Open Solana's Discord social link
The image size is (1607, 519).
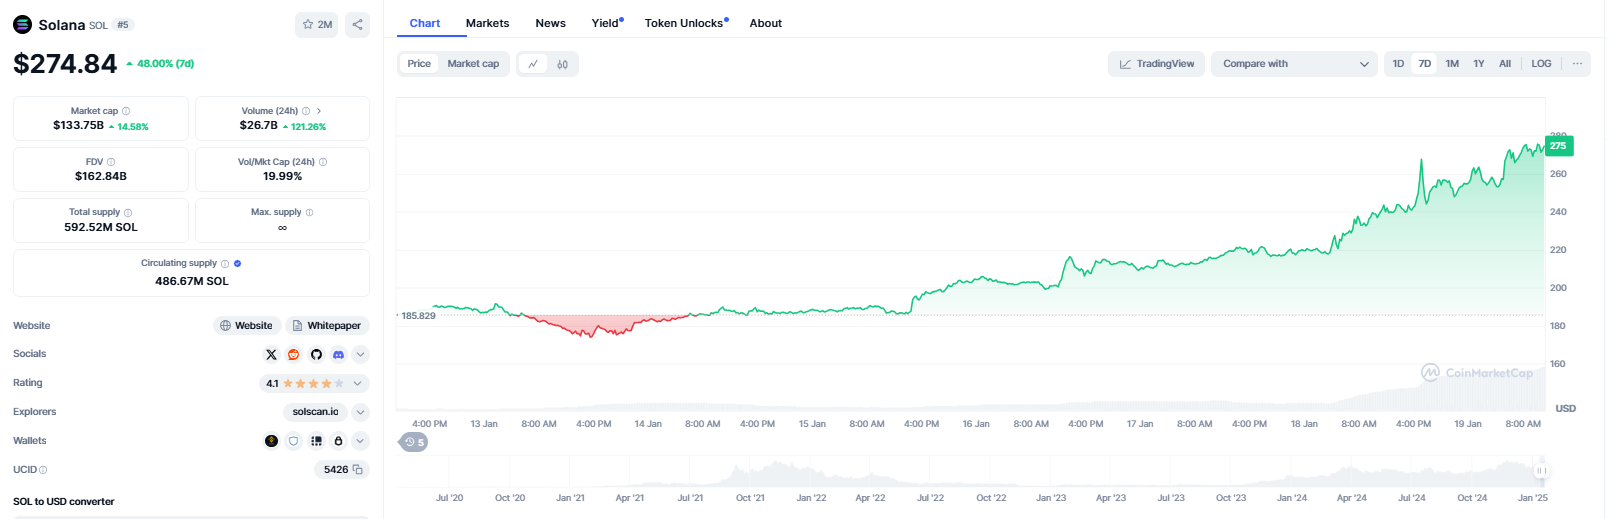click(x=338, y=355)
